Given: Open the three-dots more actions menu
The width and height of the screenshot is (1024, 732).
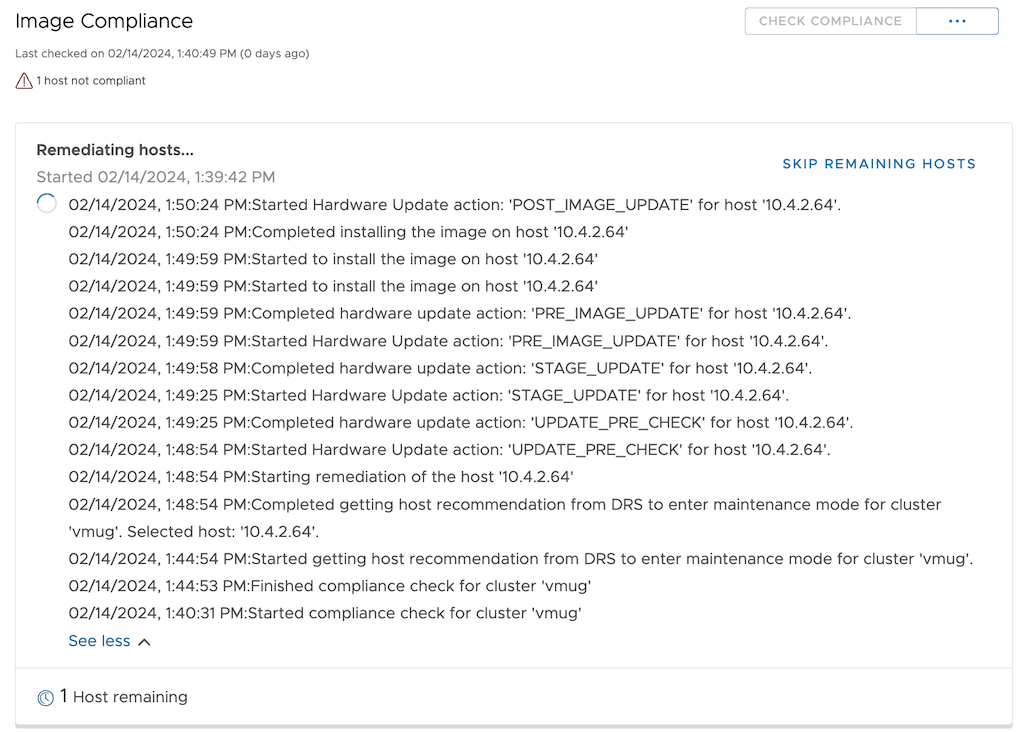Looking at the screenshot, I should click(957, 21).
